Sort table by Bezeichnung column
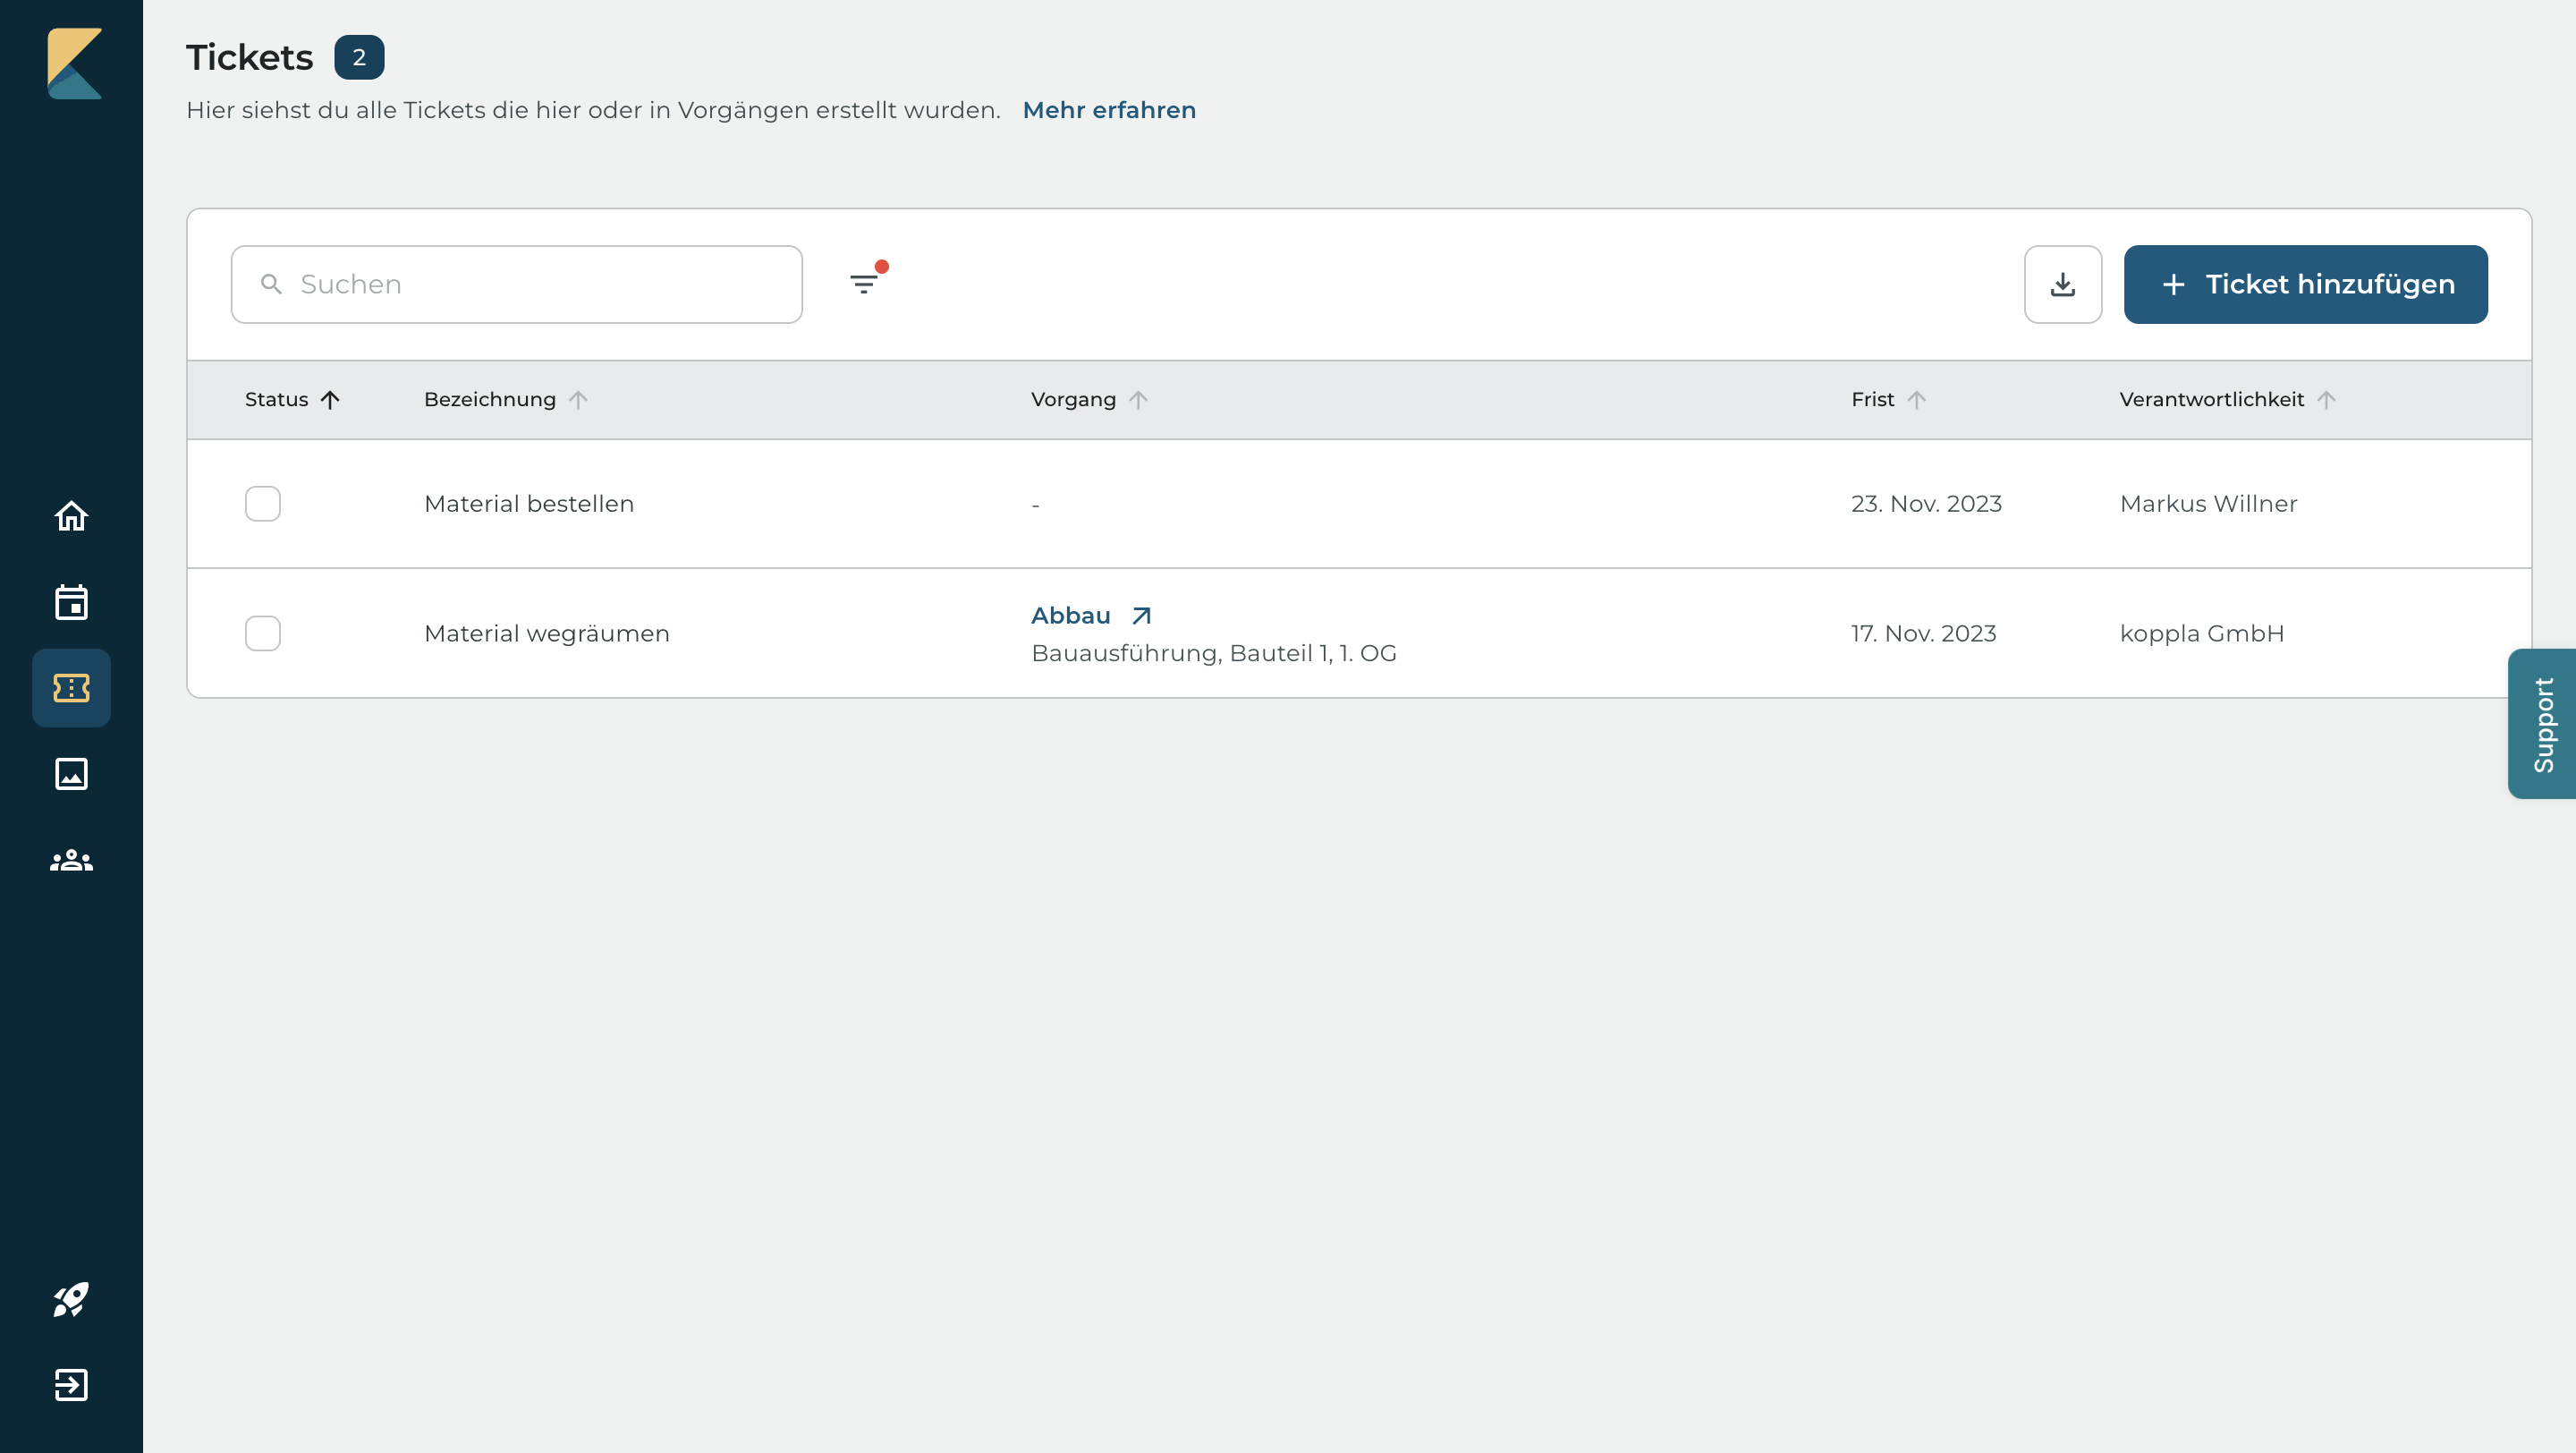Screen dimensions: 2576x1453 [x=506, y=400]
